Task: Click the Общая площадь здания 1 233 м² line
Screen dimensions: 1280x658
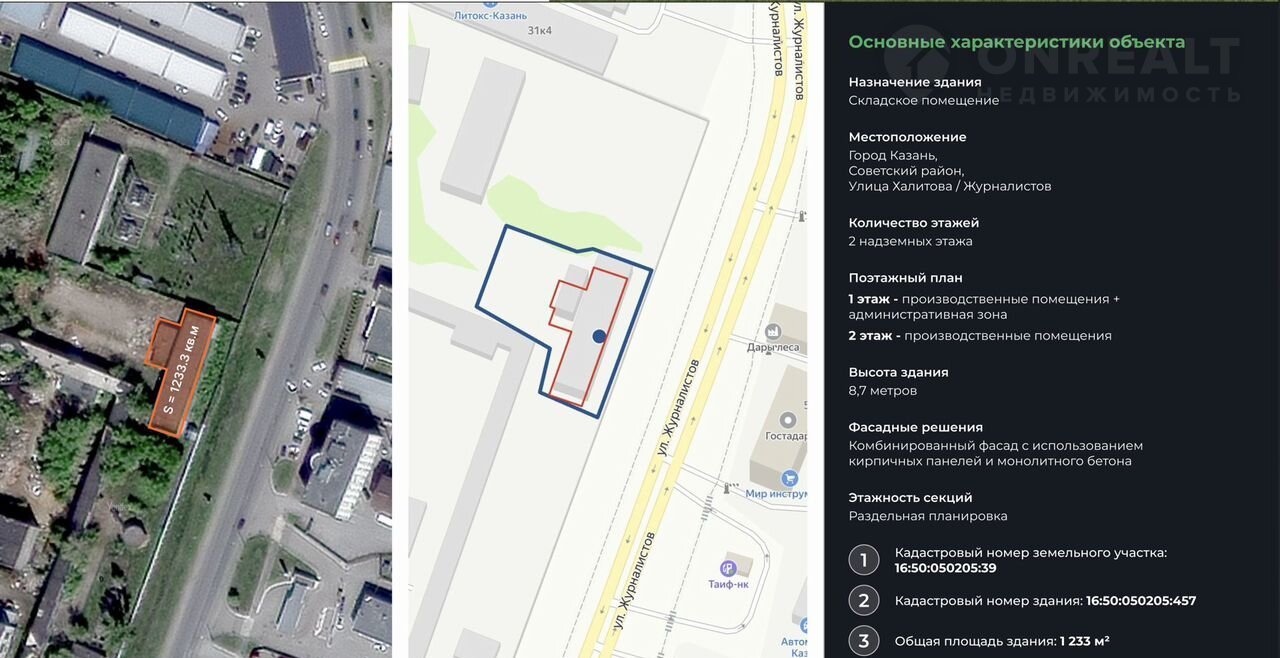Action: click(x=1001, y=641)
